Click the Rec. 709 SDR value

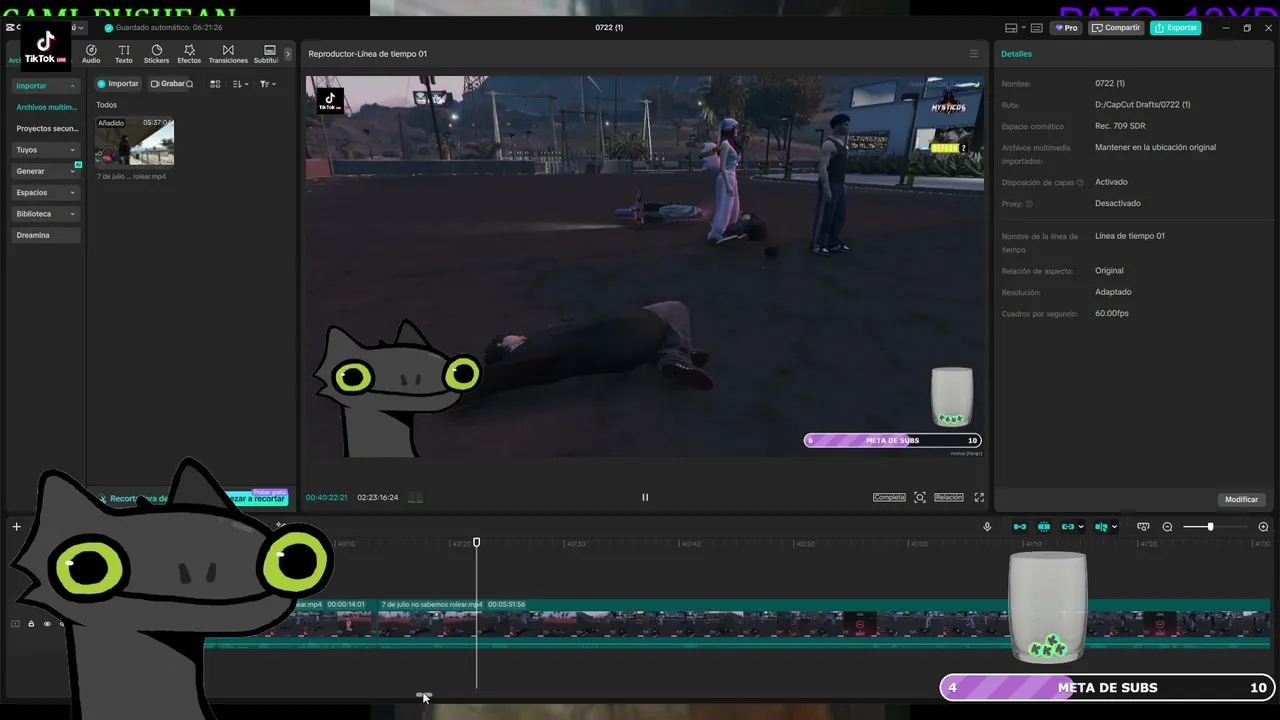(x=1120, y=126)
